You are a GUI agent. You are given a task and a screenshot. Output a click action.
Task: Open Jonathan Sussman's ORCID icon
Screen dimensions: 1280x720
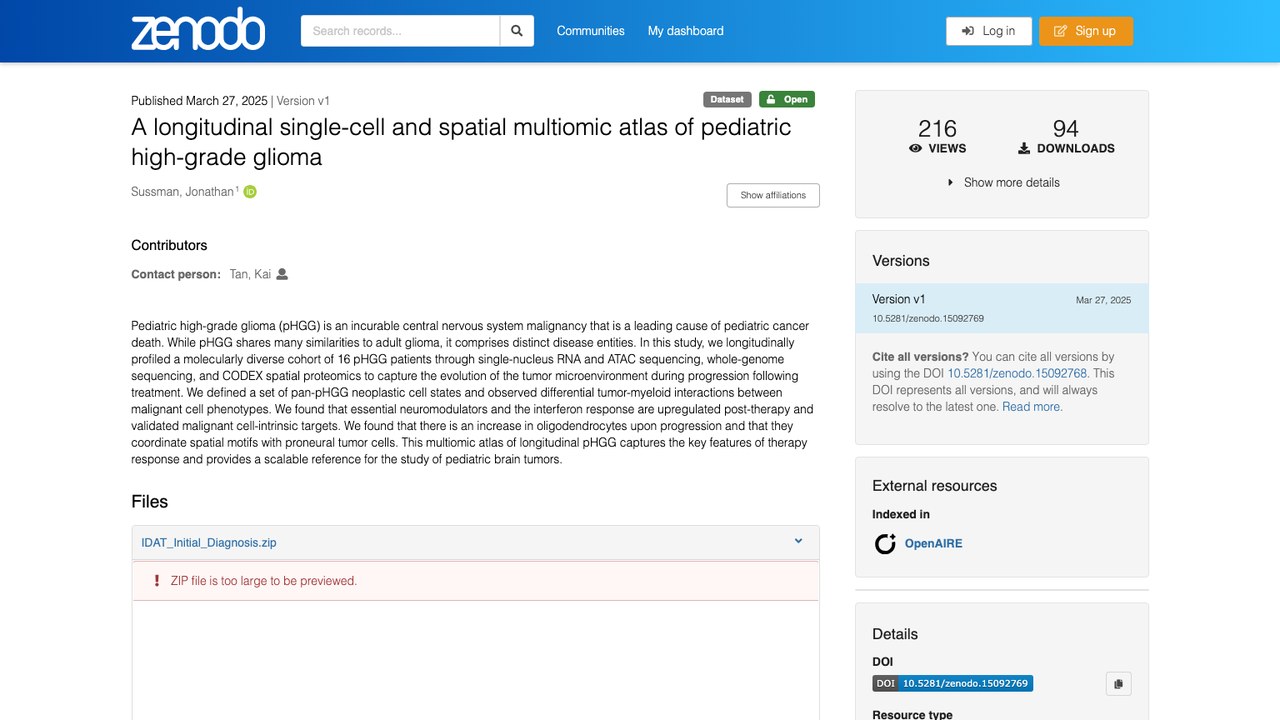coord(250,192)
